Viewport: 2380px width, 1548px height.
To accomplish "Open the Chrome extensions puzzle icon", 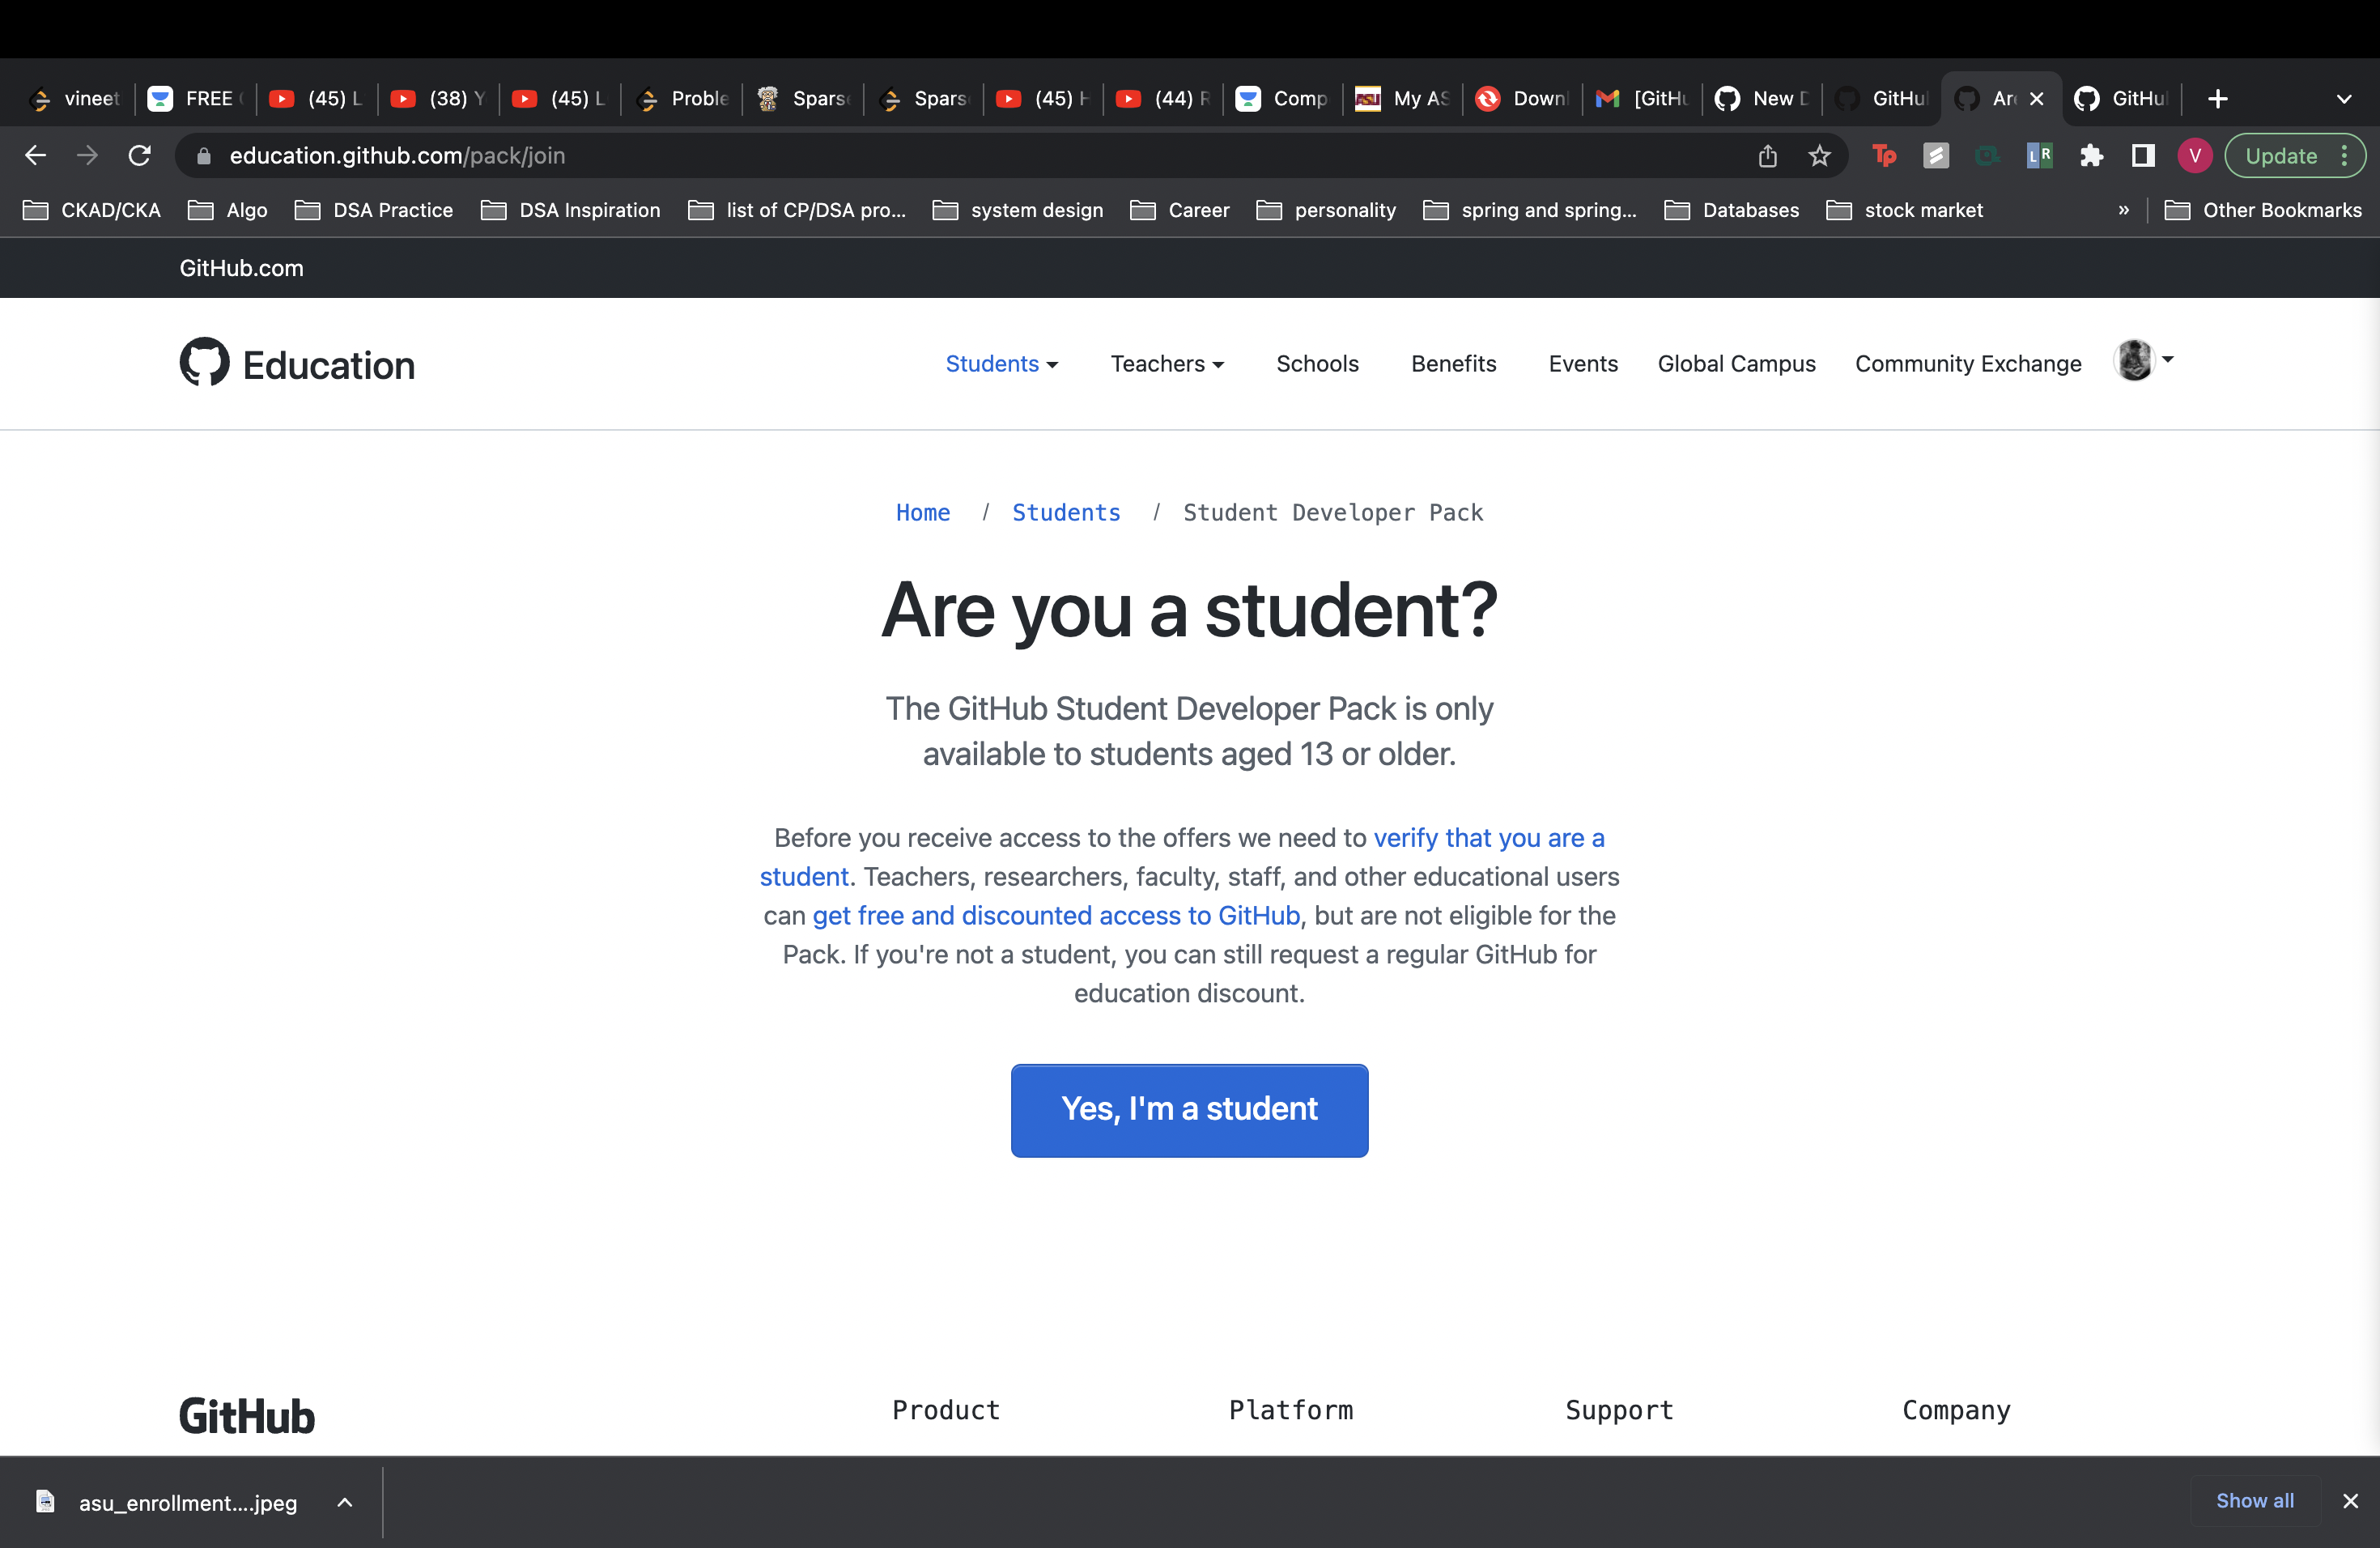I will point(2091,156).
